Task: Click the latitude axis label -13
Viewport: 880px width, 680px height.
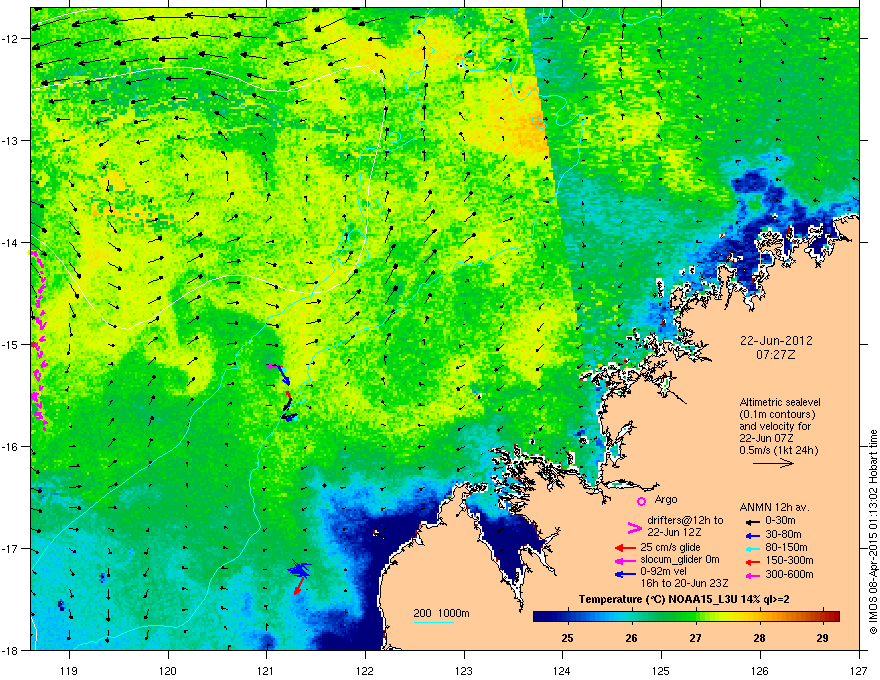Action: [x=11, y=140]
